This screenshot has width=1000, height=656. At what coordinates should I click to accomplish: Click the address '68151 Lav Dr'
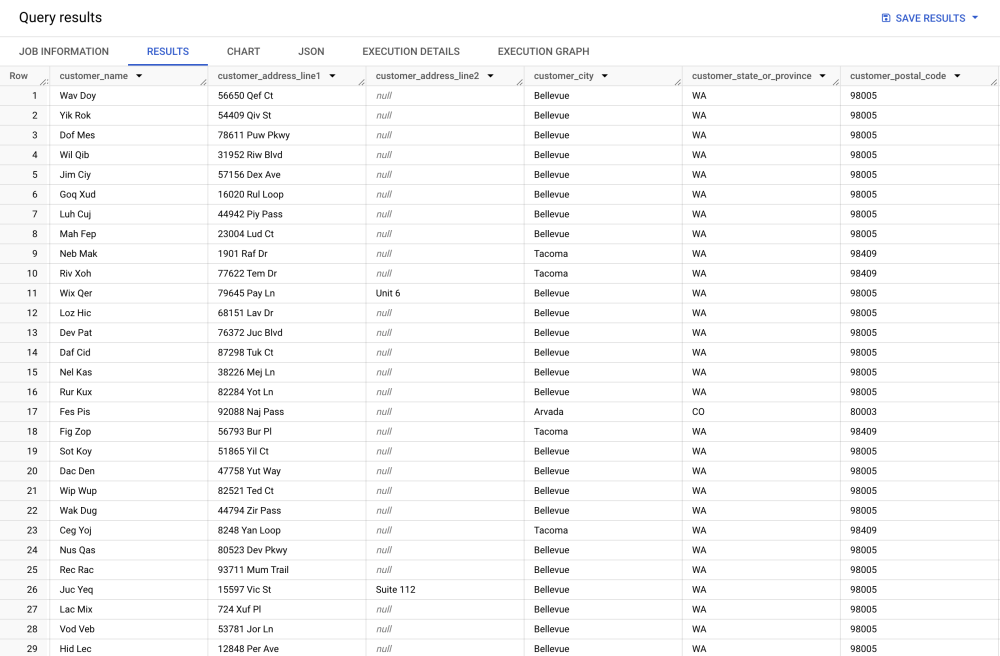[x=246, y=313]
